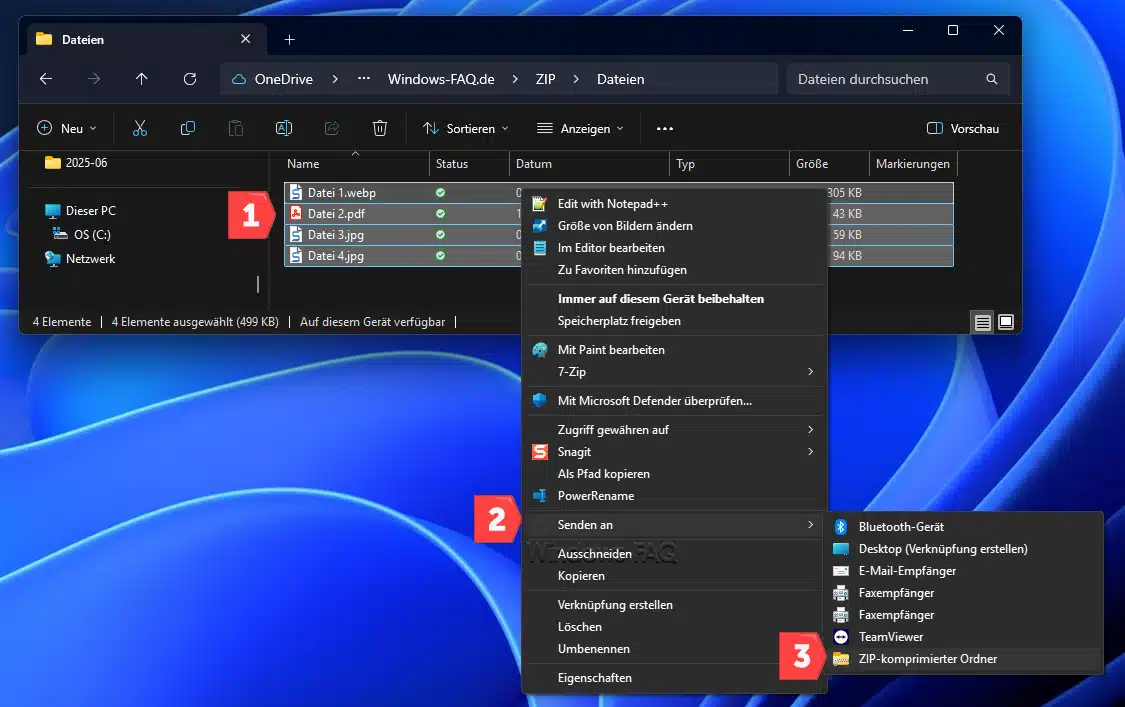Go up one folder level
The image size is (1125, 707).
click(x=142, y=79)
